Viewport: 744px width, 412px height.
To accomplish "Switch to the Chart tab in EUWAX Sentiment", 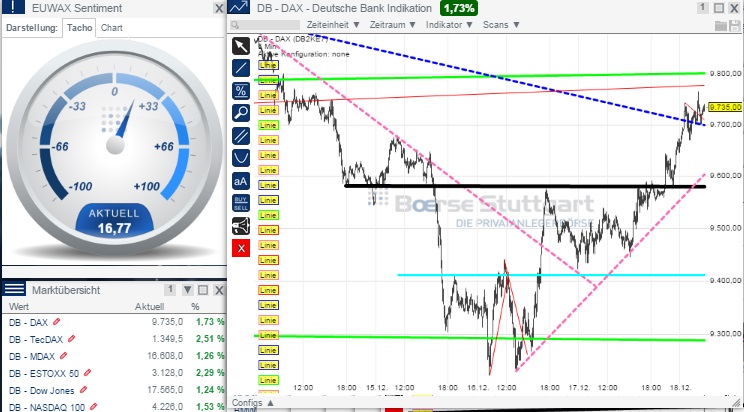I will [x=112, y=28].
